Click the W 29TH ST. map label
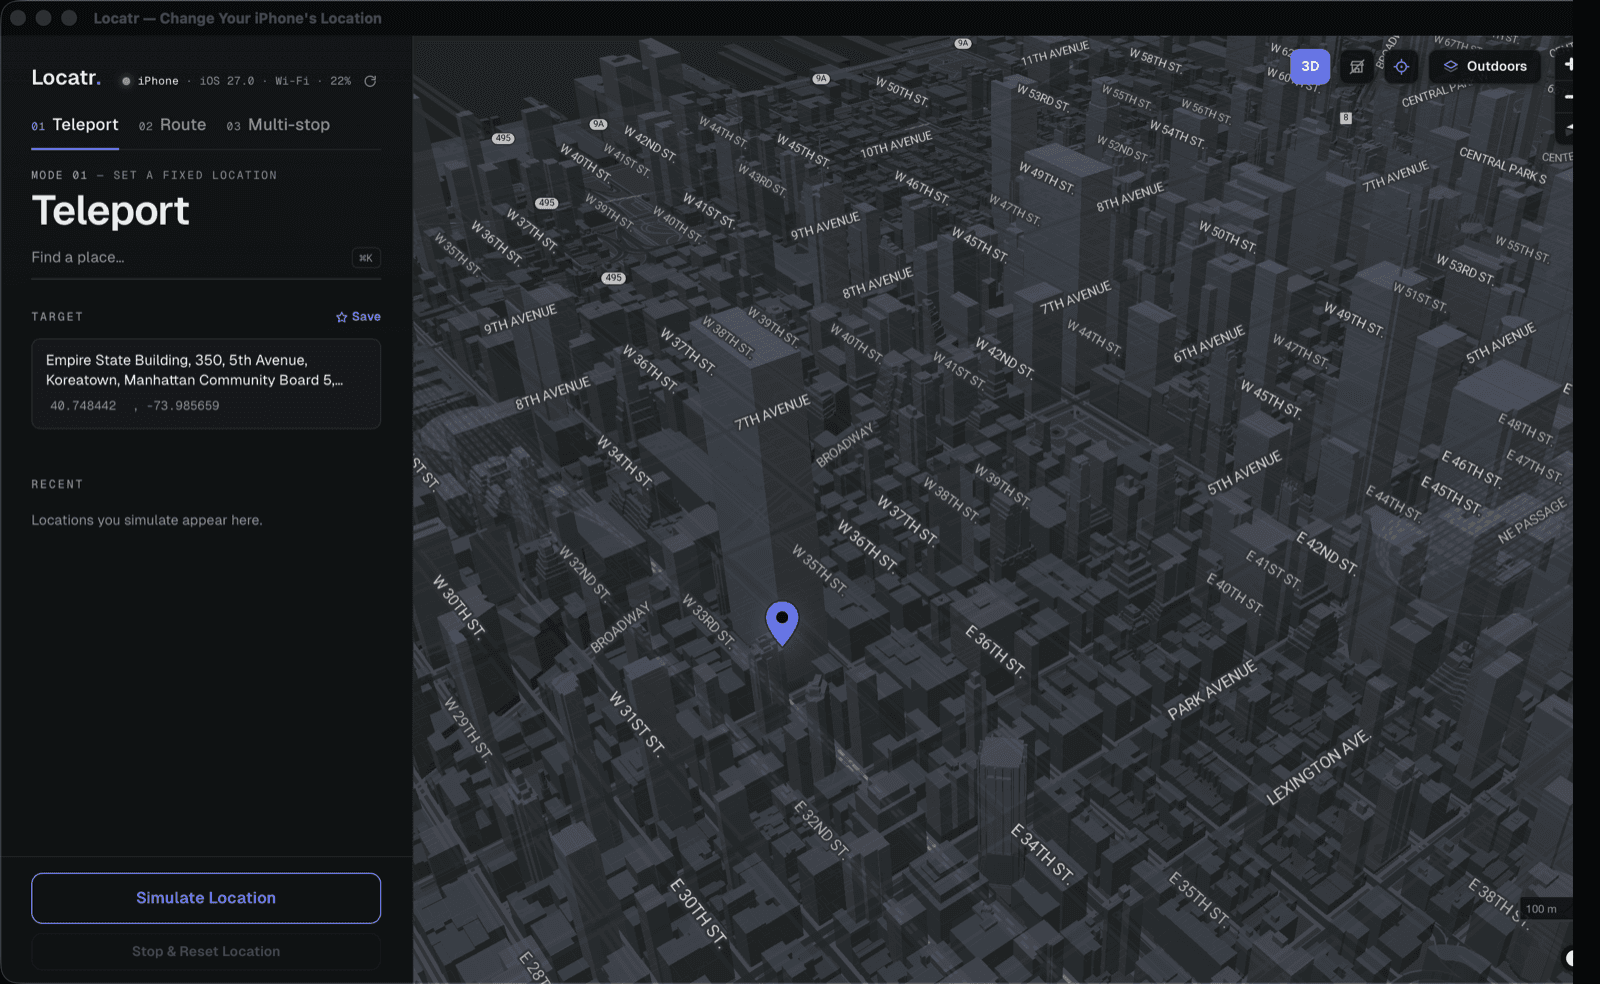 coord(468,729)
